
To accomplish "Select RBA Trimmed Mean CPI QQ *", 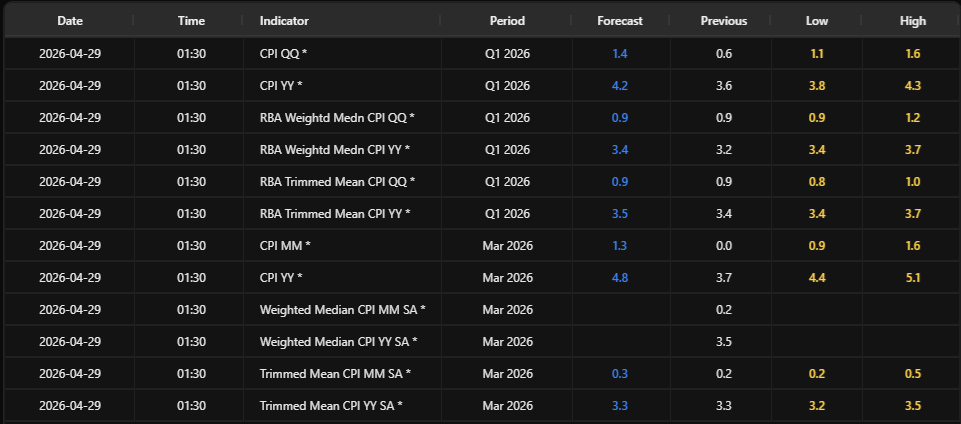I will [338, 181].
